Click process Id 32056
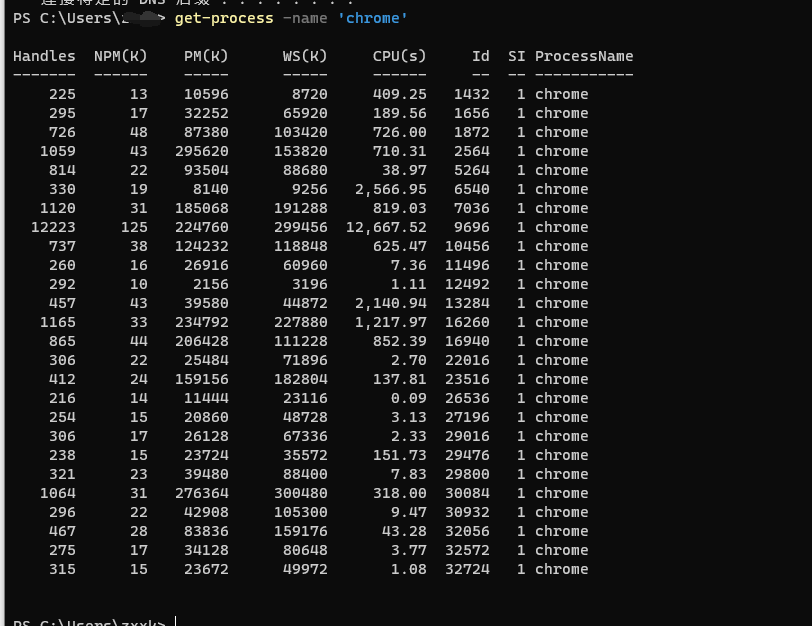This screenshot has height=626, width=812. (x=467, y=531)
